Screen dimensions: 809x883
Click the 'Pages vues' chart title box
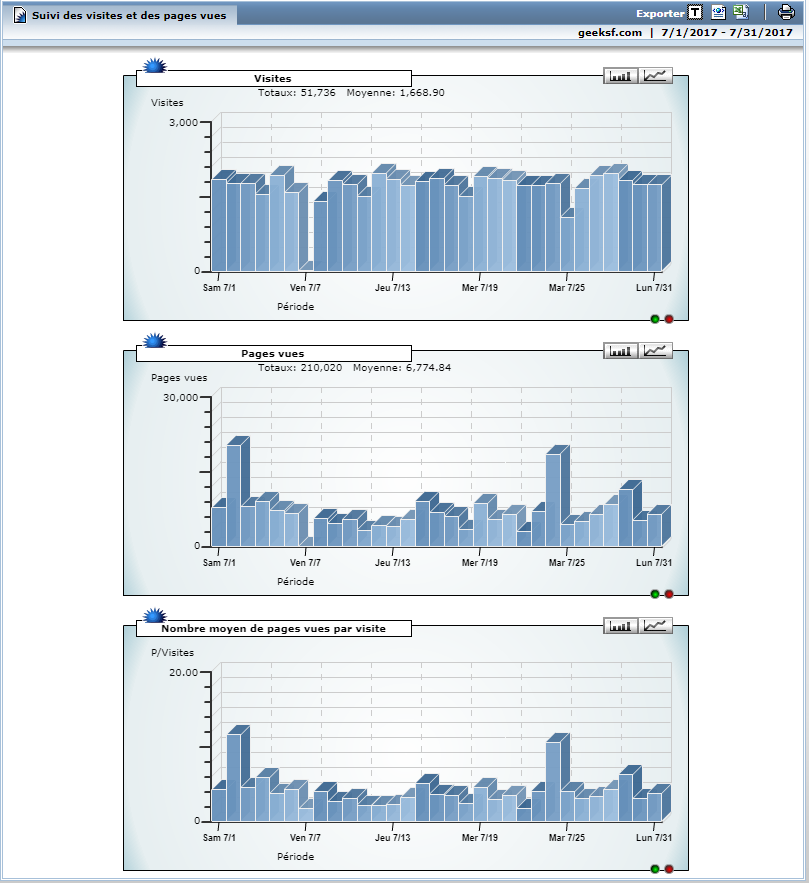(274, 354)
